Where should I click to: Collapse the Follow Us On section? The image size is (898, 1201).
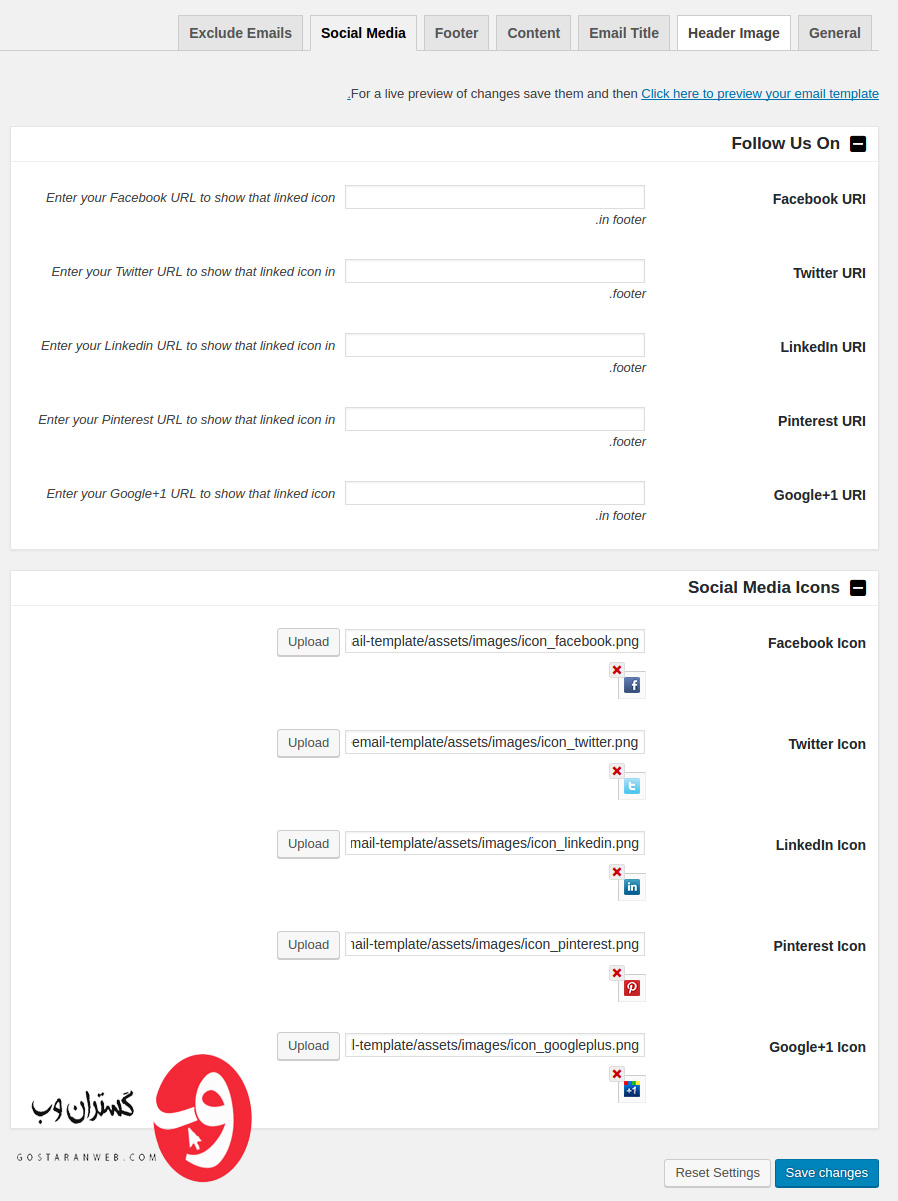[x=858, y=144]
